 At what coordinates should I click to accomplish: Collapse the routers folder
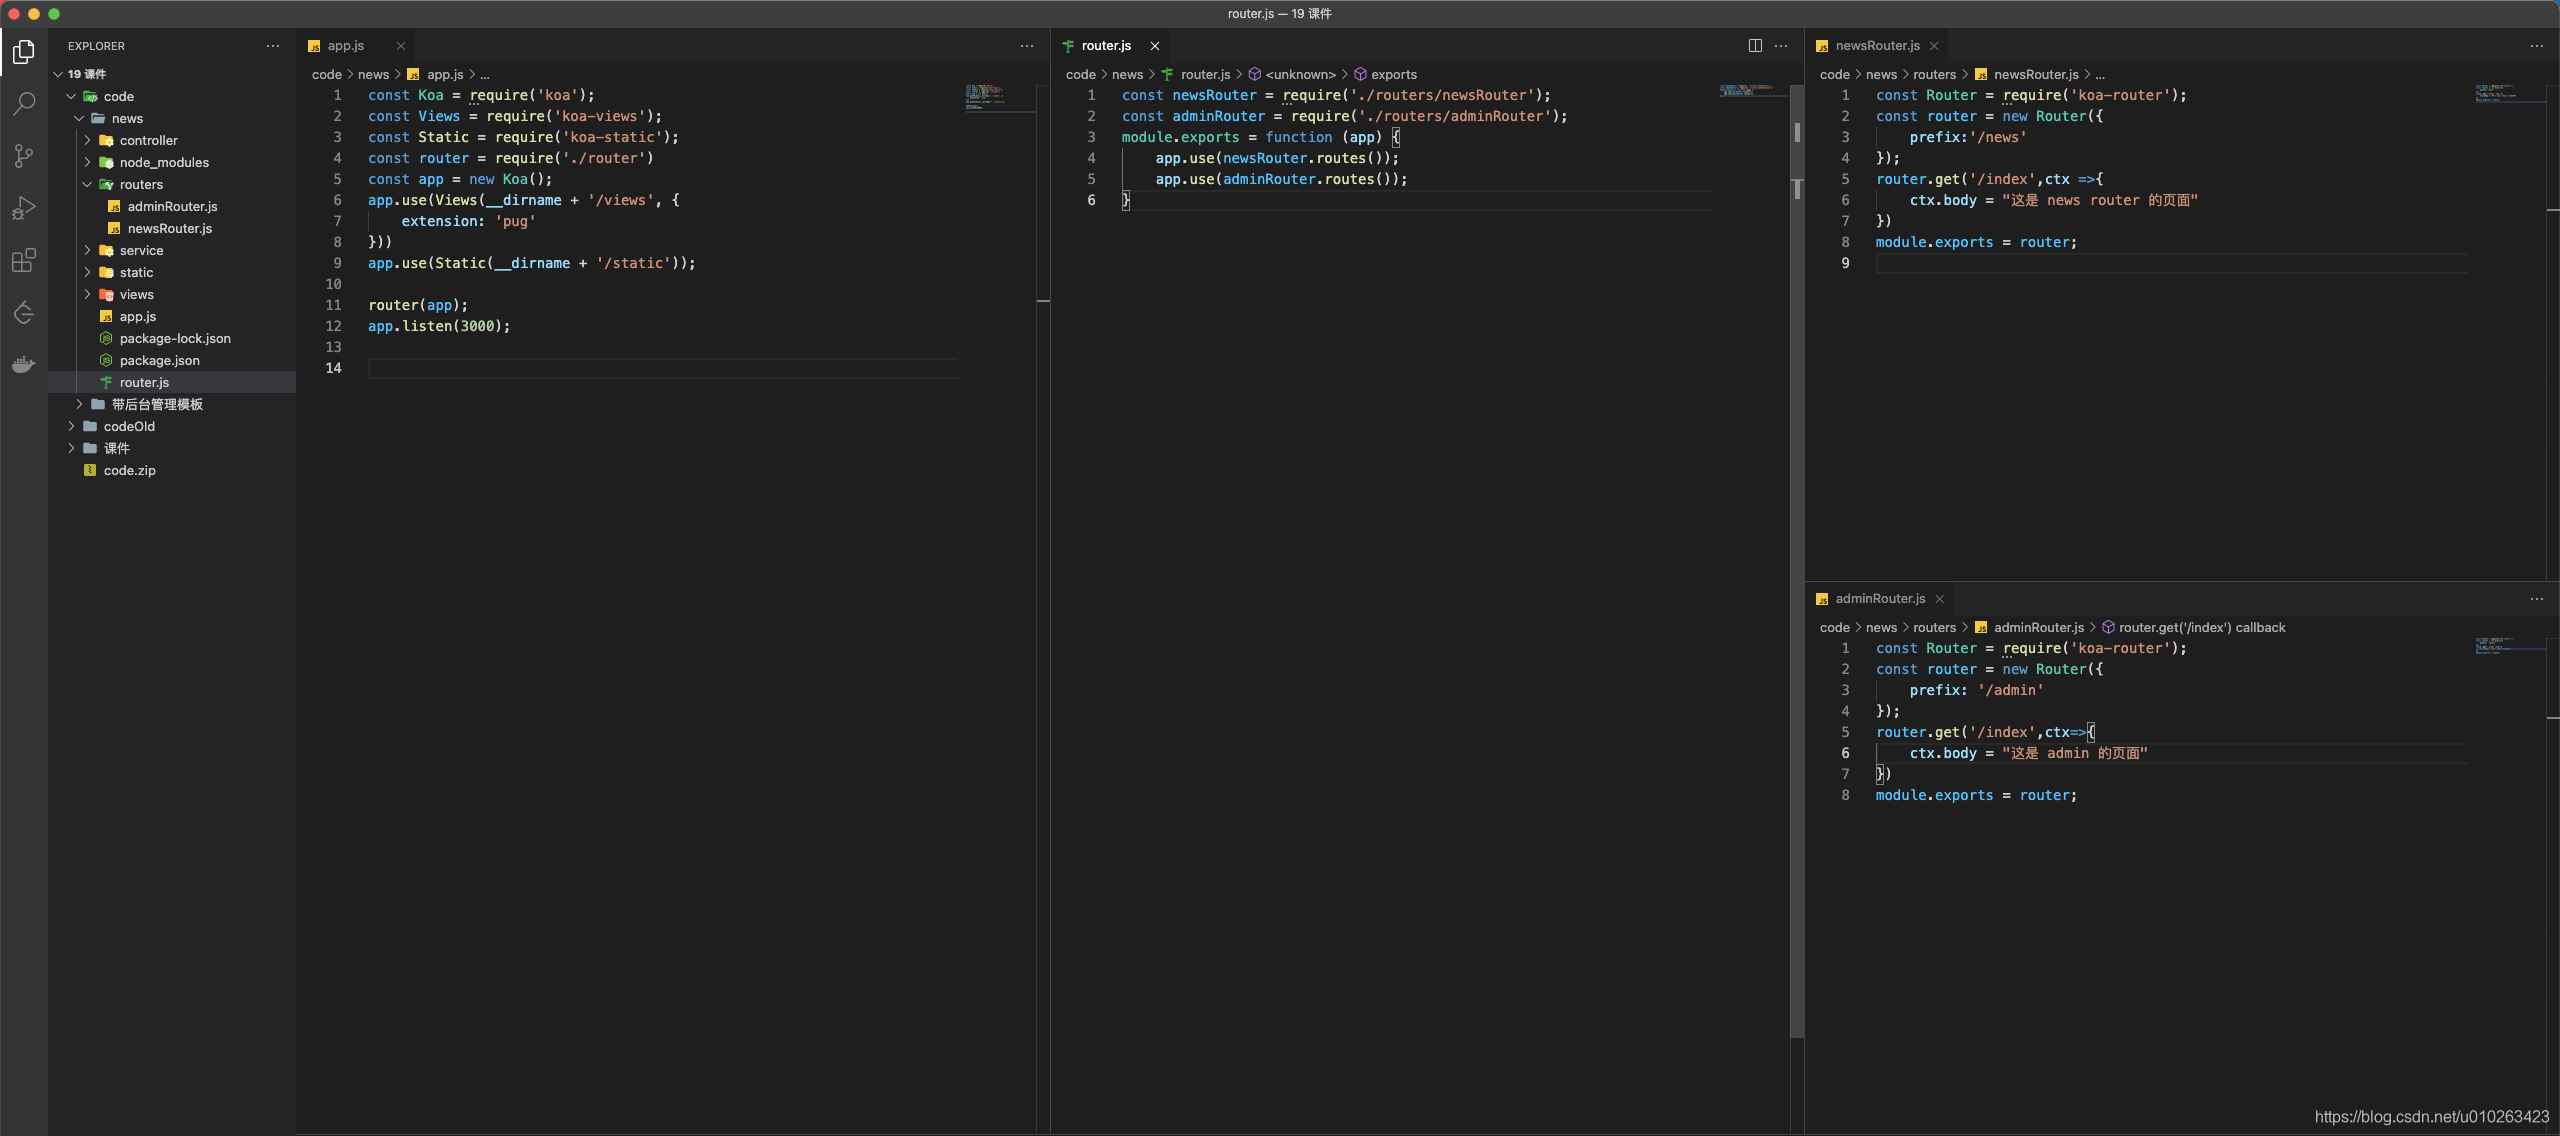[172, 184]
